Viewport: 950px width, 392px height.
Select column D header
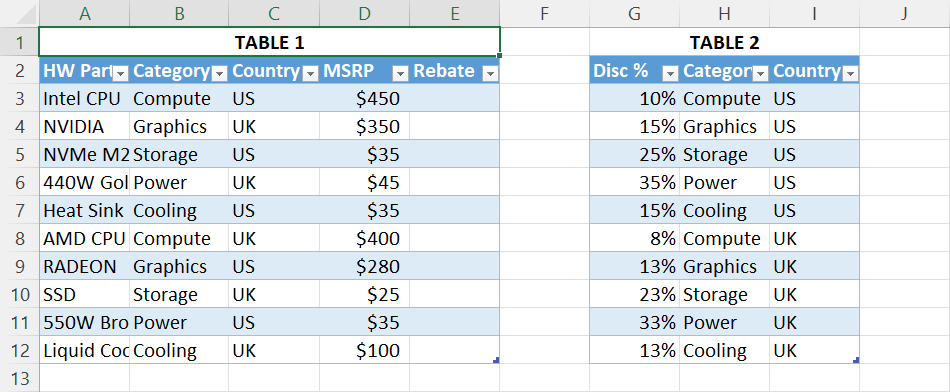364,13
